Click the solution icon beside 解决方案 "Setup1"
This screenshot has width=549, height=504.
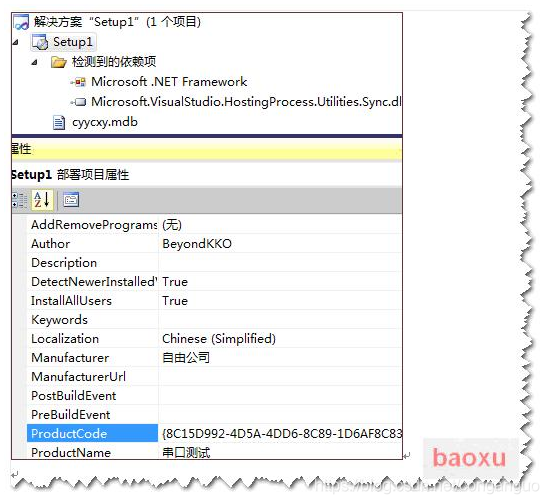[x=21, y=22]
